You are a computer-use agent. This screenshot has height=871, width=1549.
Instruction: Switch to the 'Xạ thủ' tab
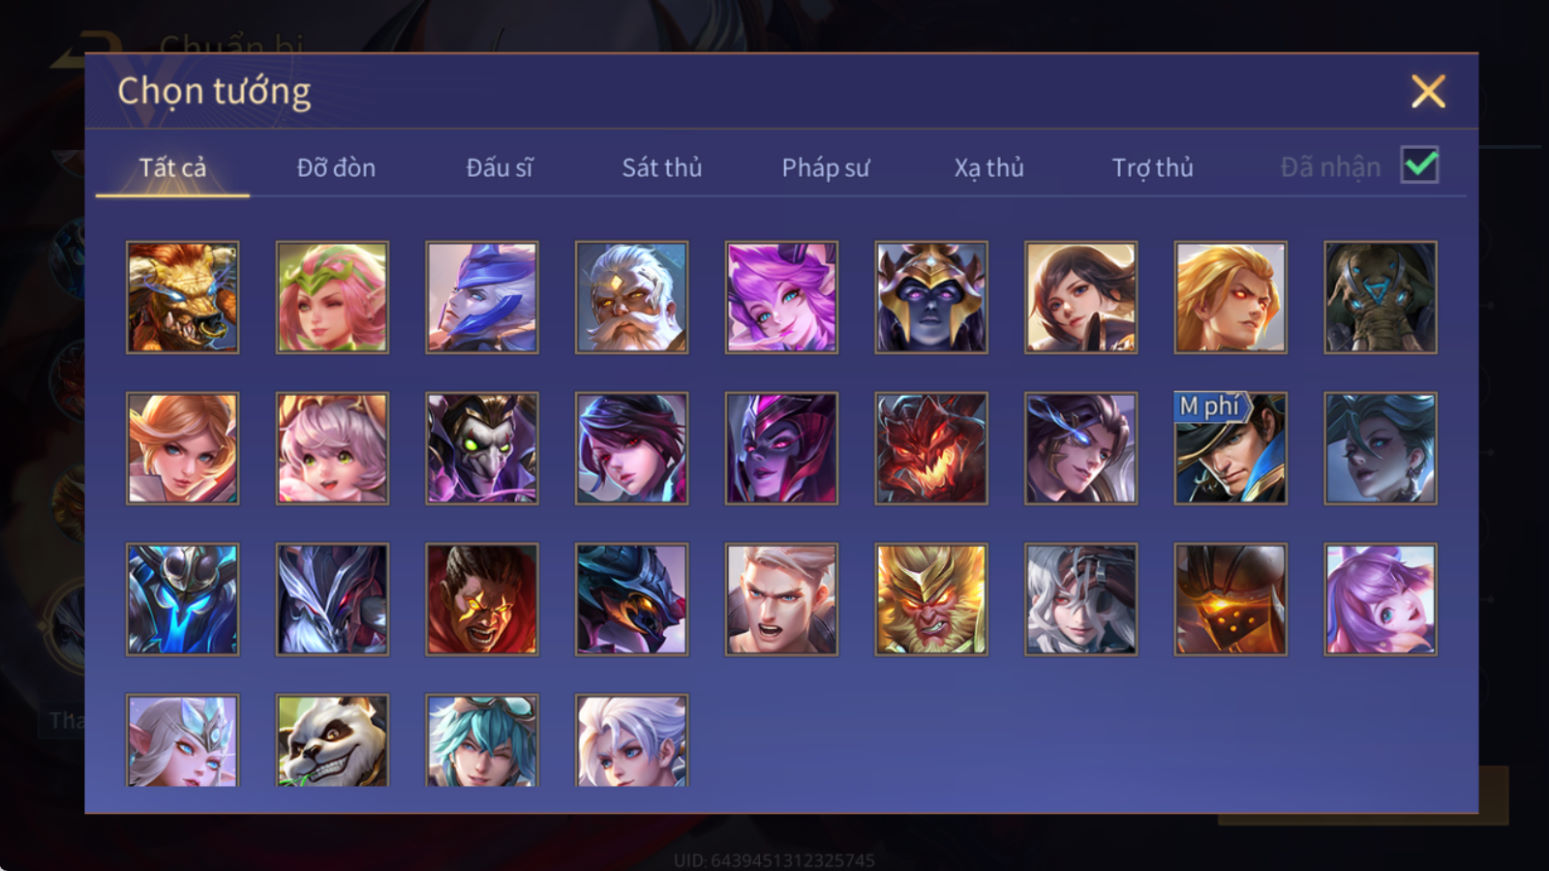(x=989, y=167)
